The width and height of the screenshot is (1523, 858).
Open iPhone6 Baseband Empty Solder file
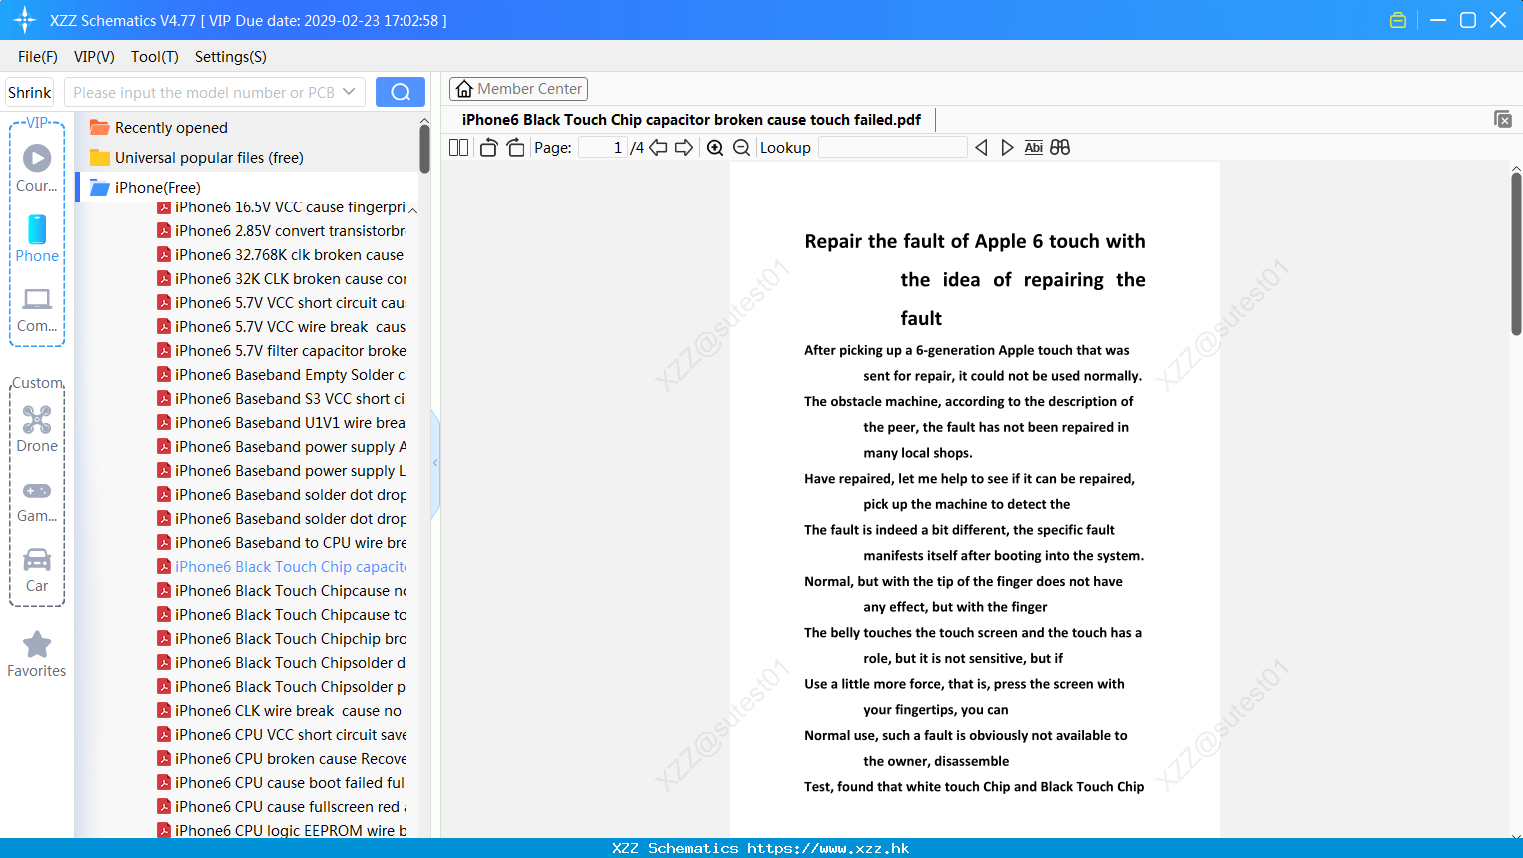pos(282,375)
